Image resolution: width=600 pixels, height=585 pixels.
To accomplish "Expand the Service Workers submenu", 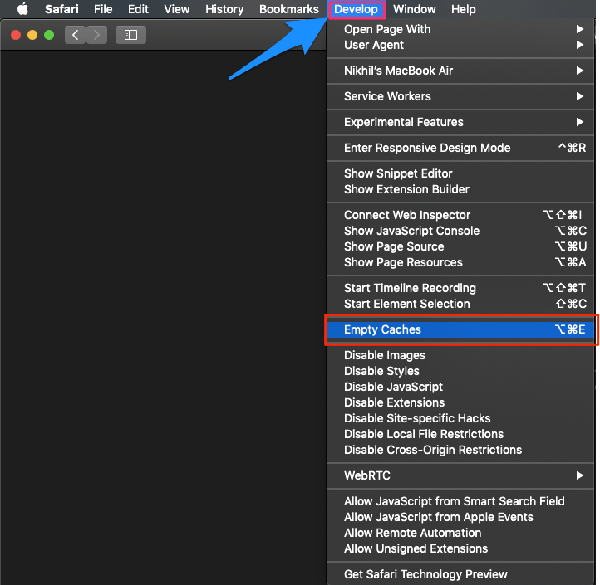I will pyautogui.click(x=461, y=96).
